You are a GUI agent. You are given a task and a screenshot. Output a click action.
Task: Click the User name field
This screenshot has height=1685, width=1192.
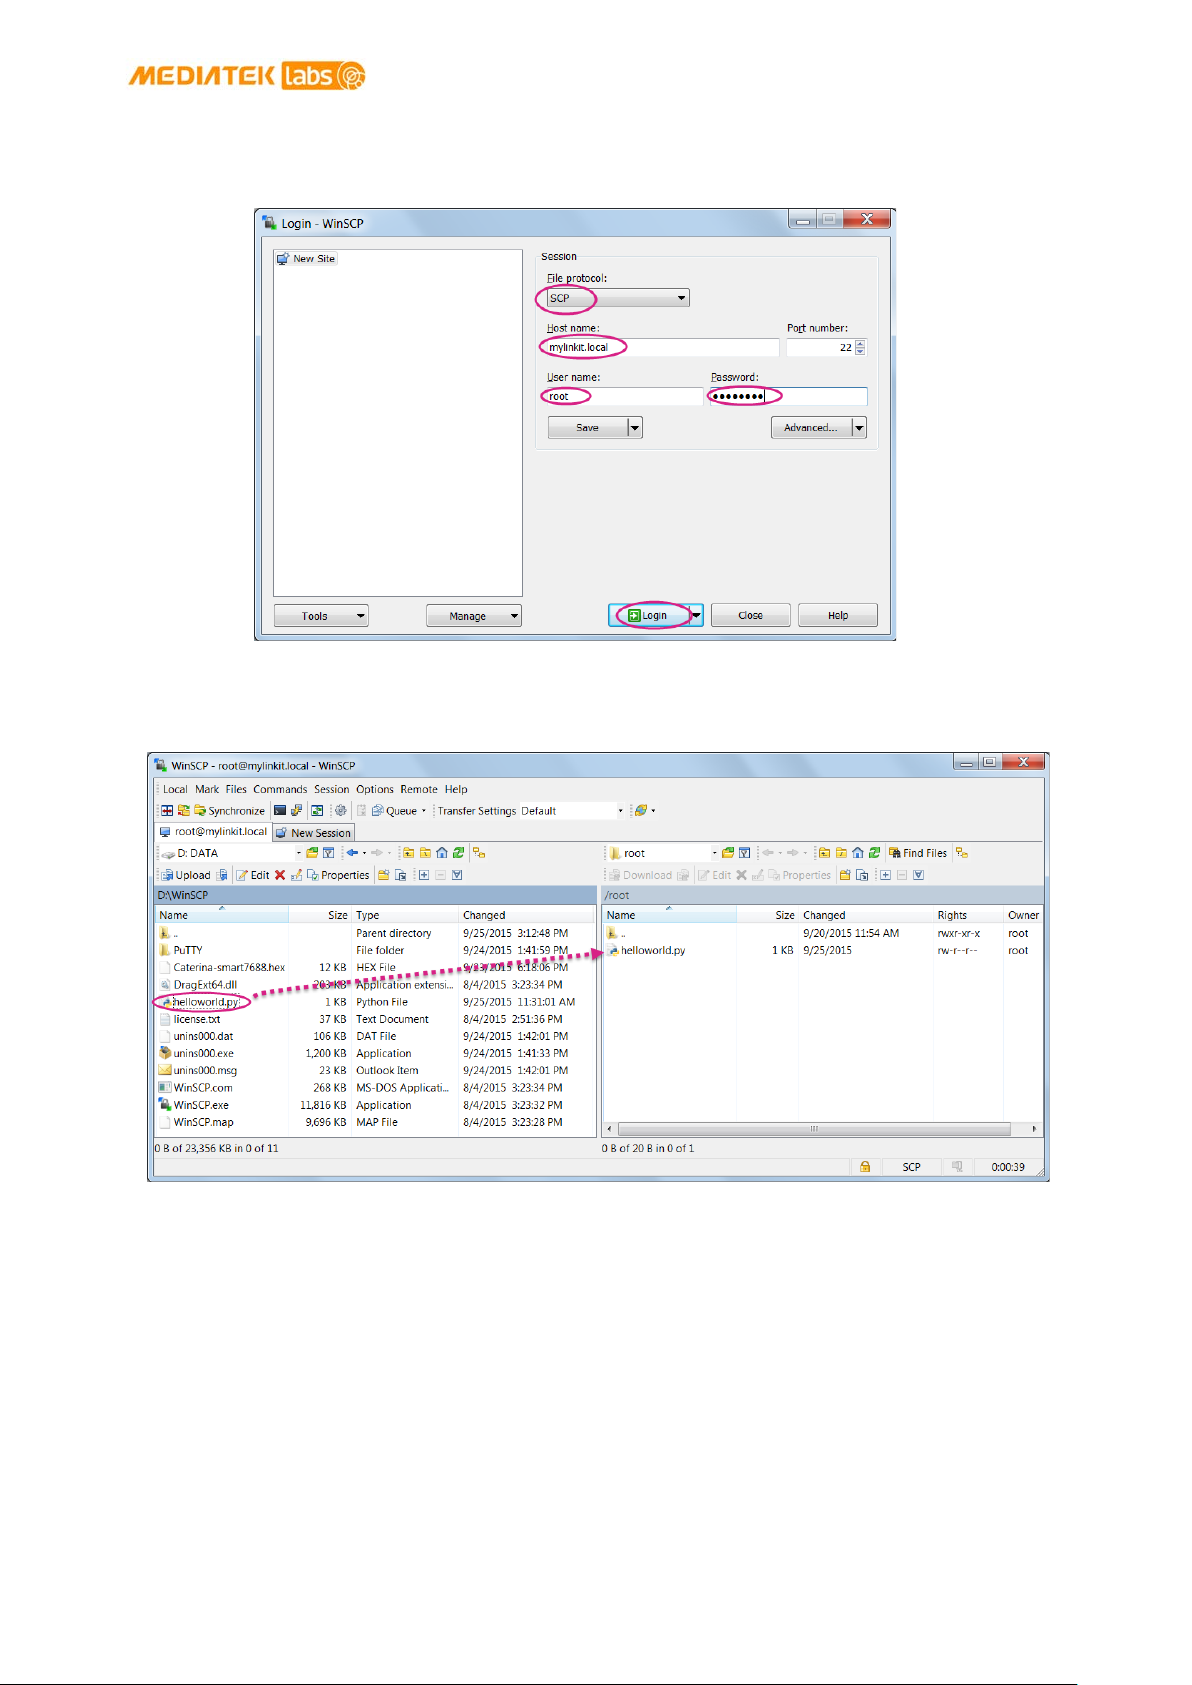pyautogui.click(x=623, y=396)
